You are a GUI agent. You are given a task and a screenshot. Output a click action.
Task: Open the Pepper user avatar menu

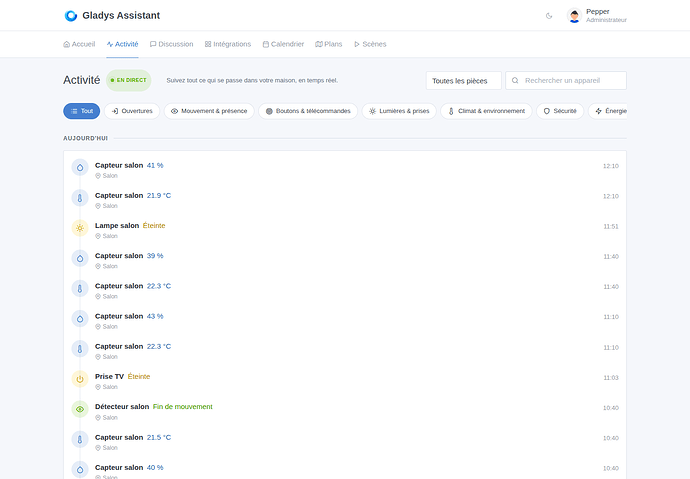pos(574,16)
